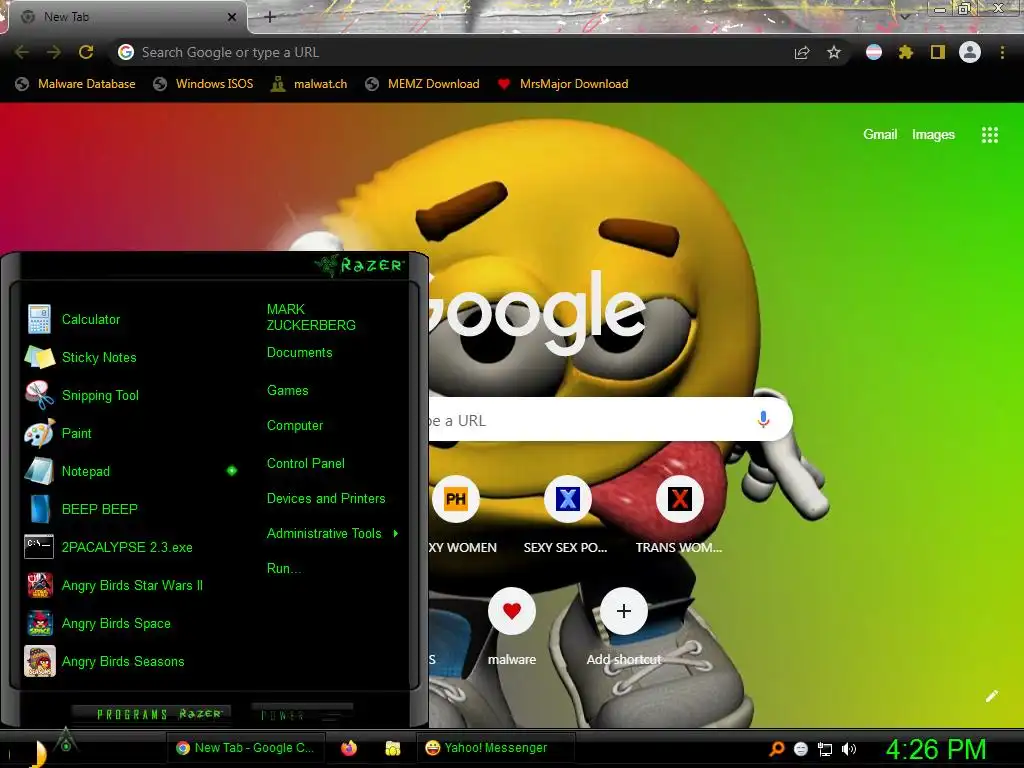Switch to New Tab - Google Chrome taskbar item
Viewport: 1024px width, 768px height.
[x=246, y=748]
